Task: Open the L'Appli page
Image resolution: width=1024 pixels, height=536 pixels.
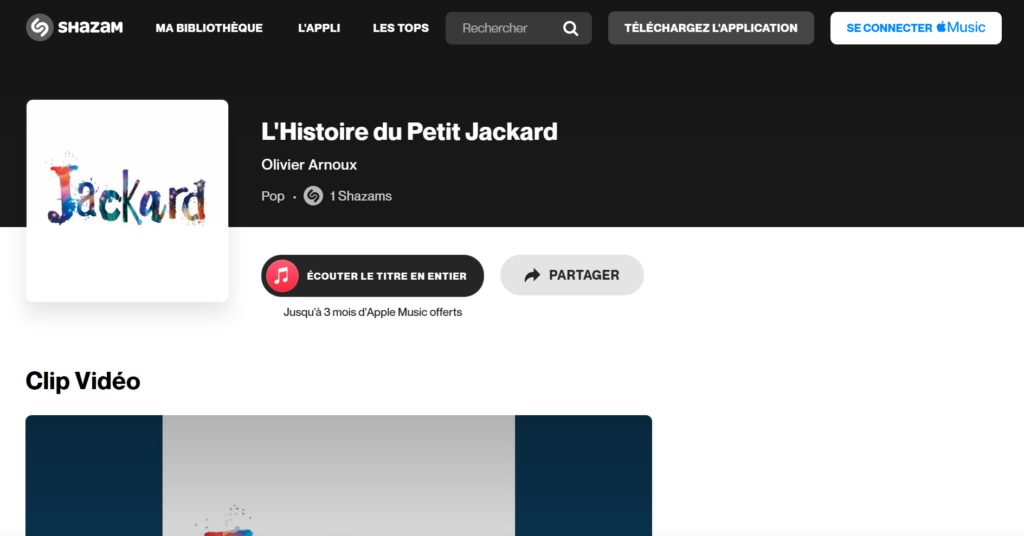Action: pyautogui.click(x=319, y=28)
